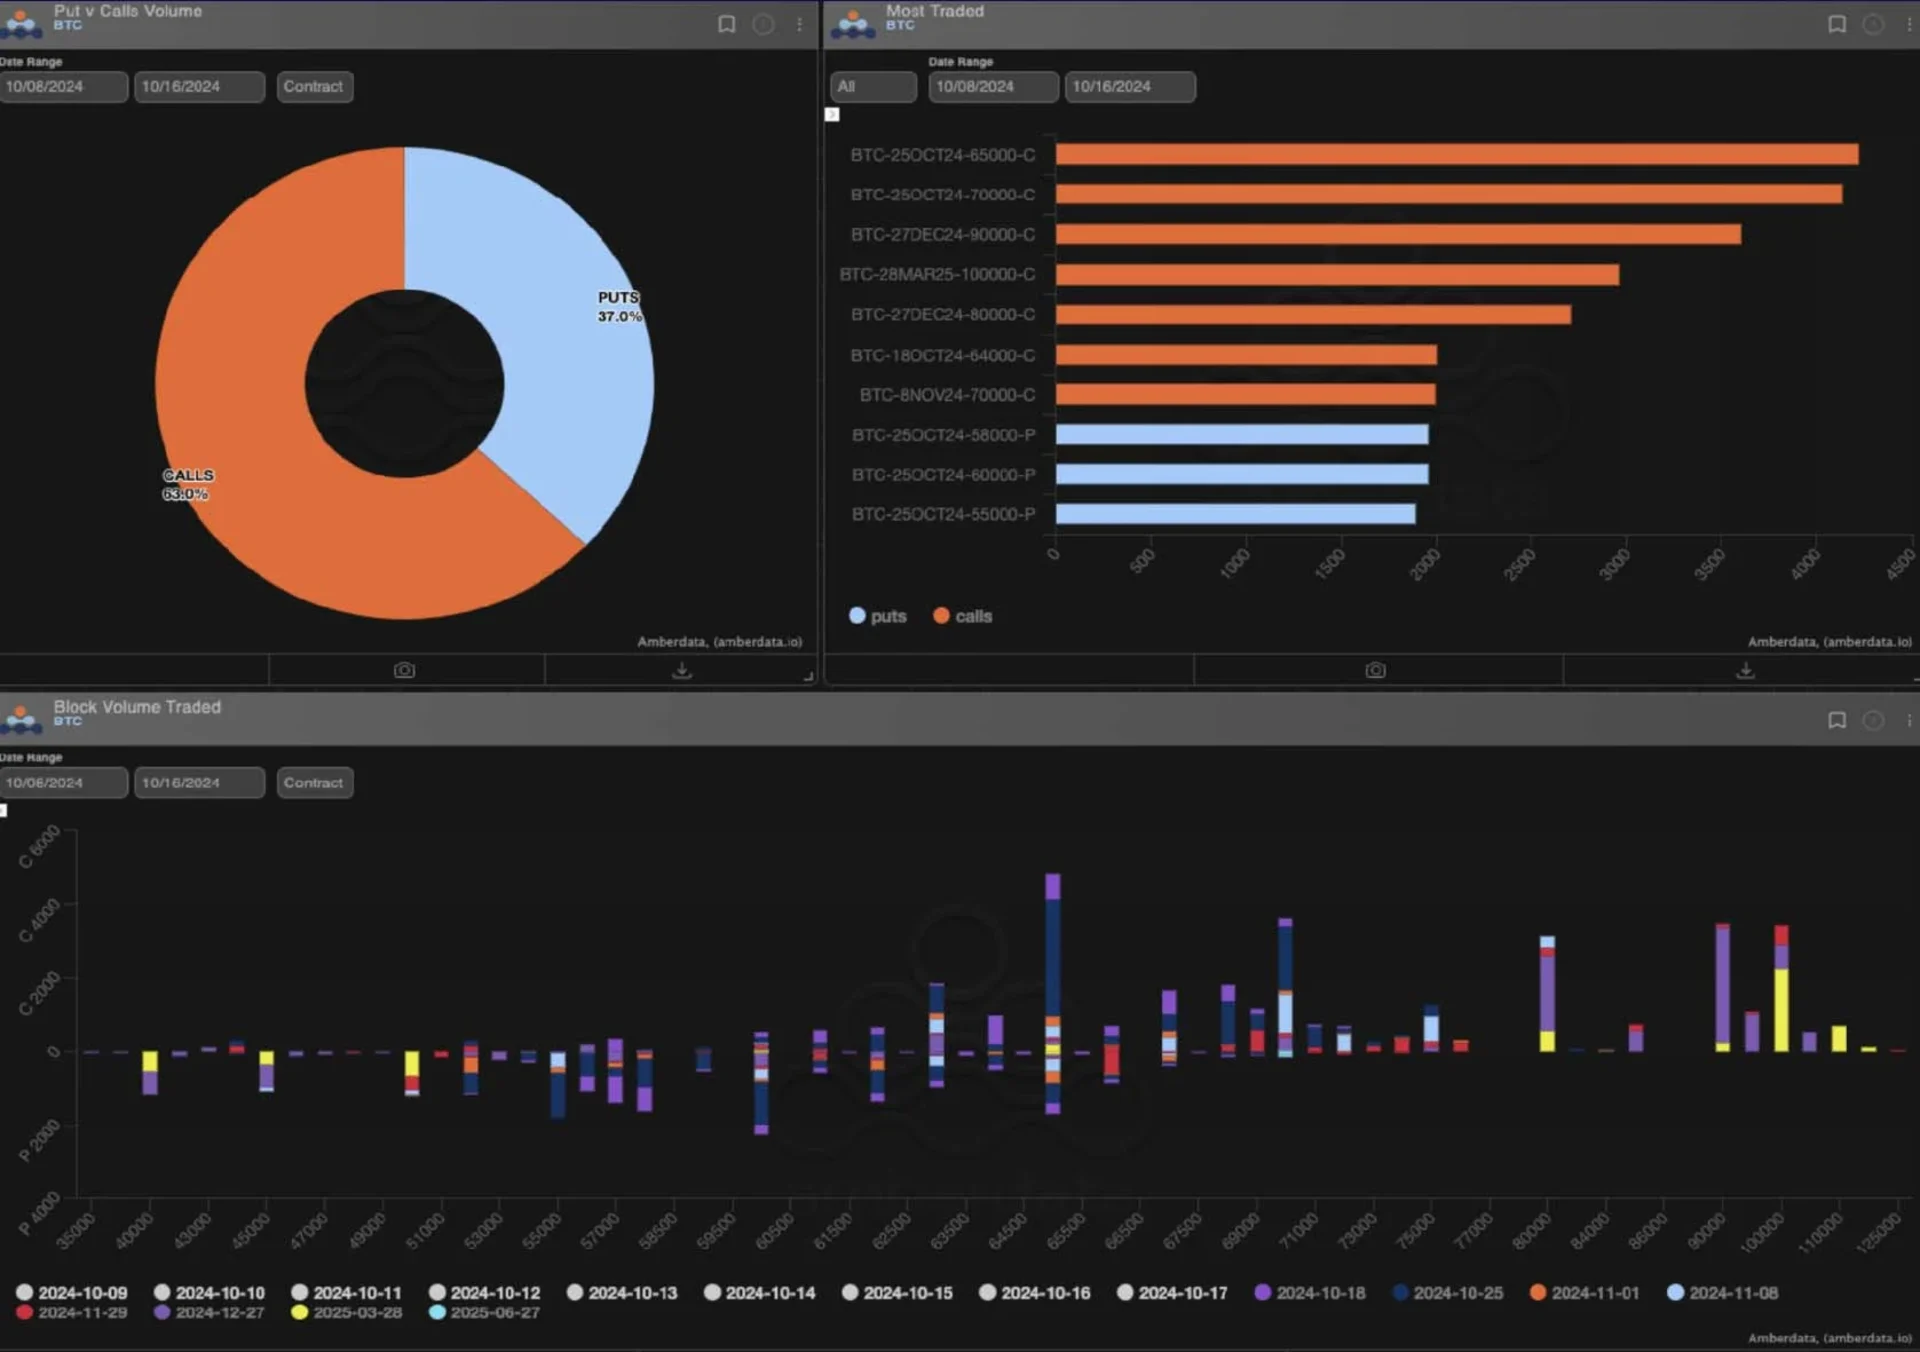The image size is (1920, 1352).
Task: Click BTC-25OCT24-55000-P bar
Action: click(1235, 514)
